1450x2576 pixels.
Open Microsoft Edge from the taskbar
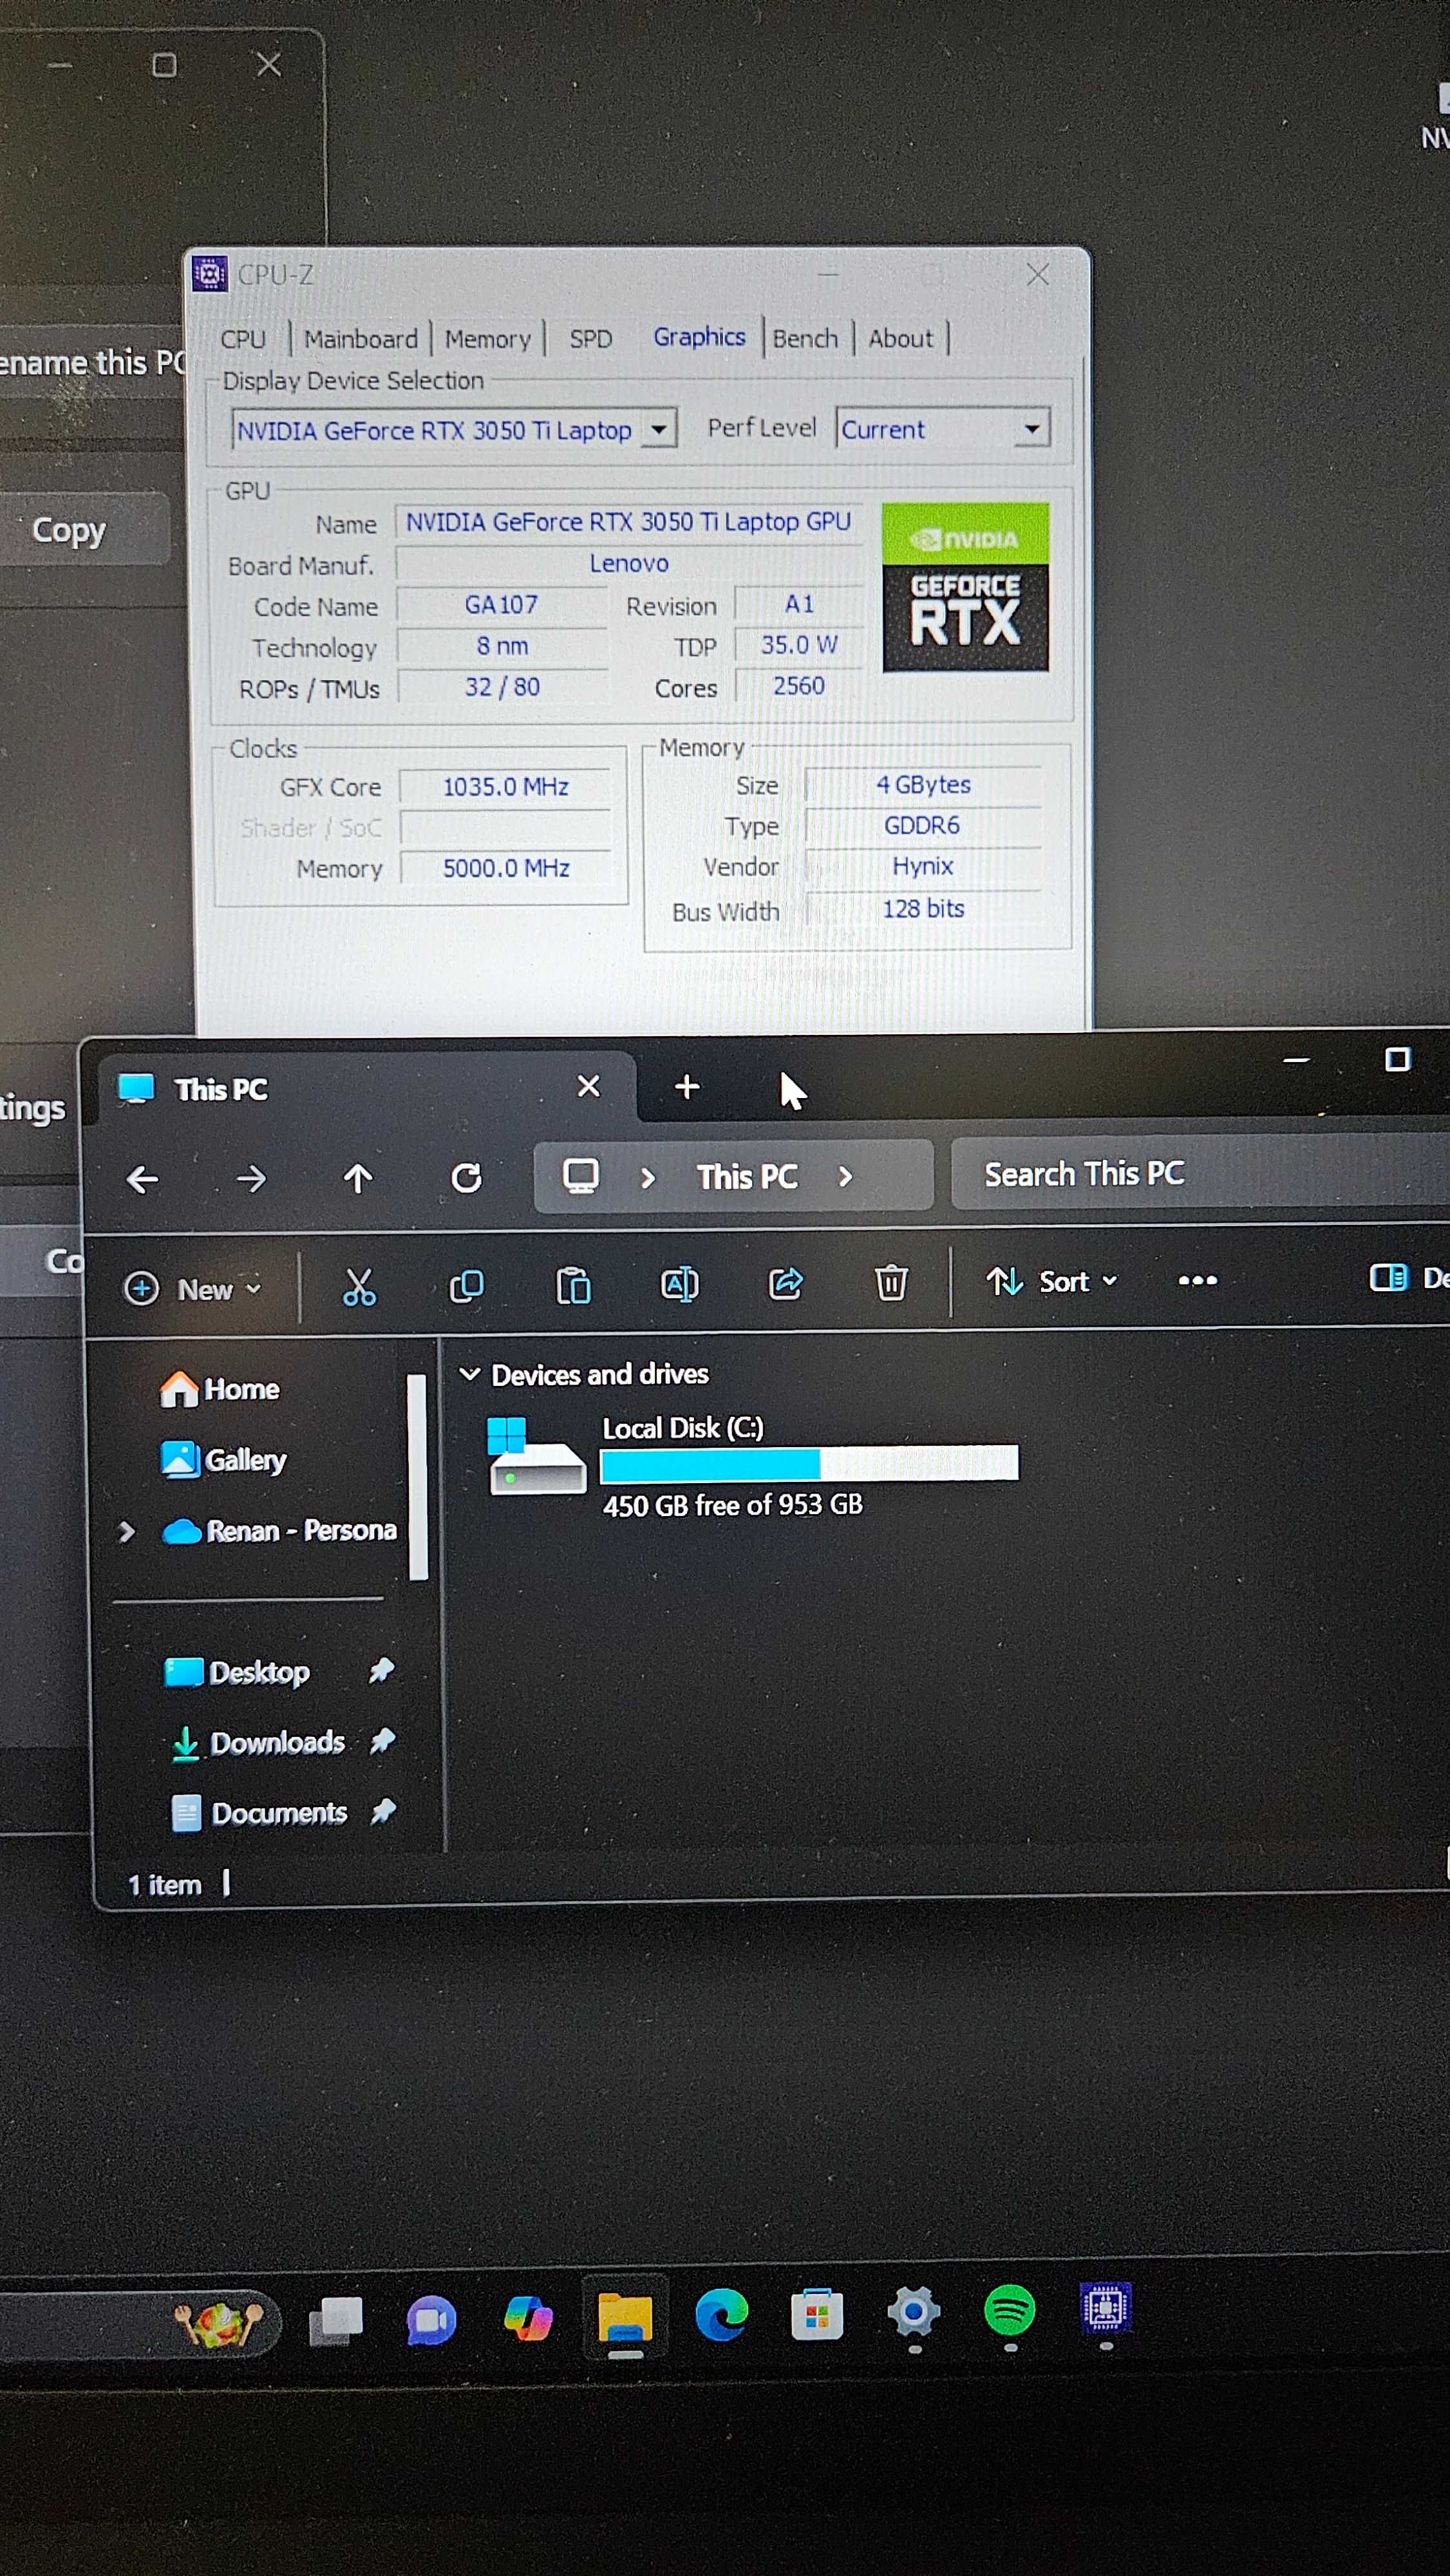tap(721, 2315)
